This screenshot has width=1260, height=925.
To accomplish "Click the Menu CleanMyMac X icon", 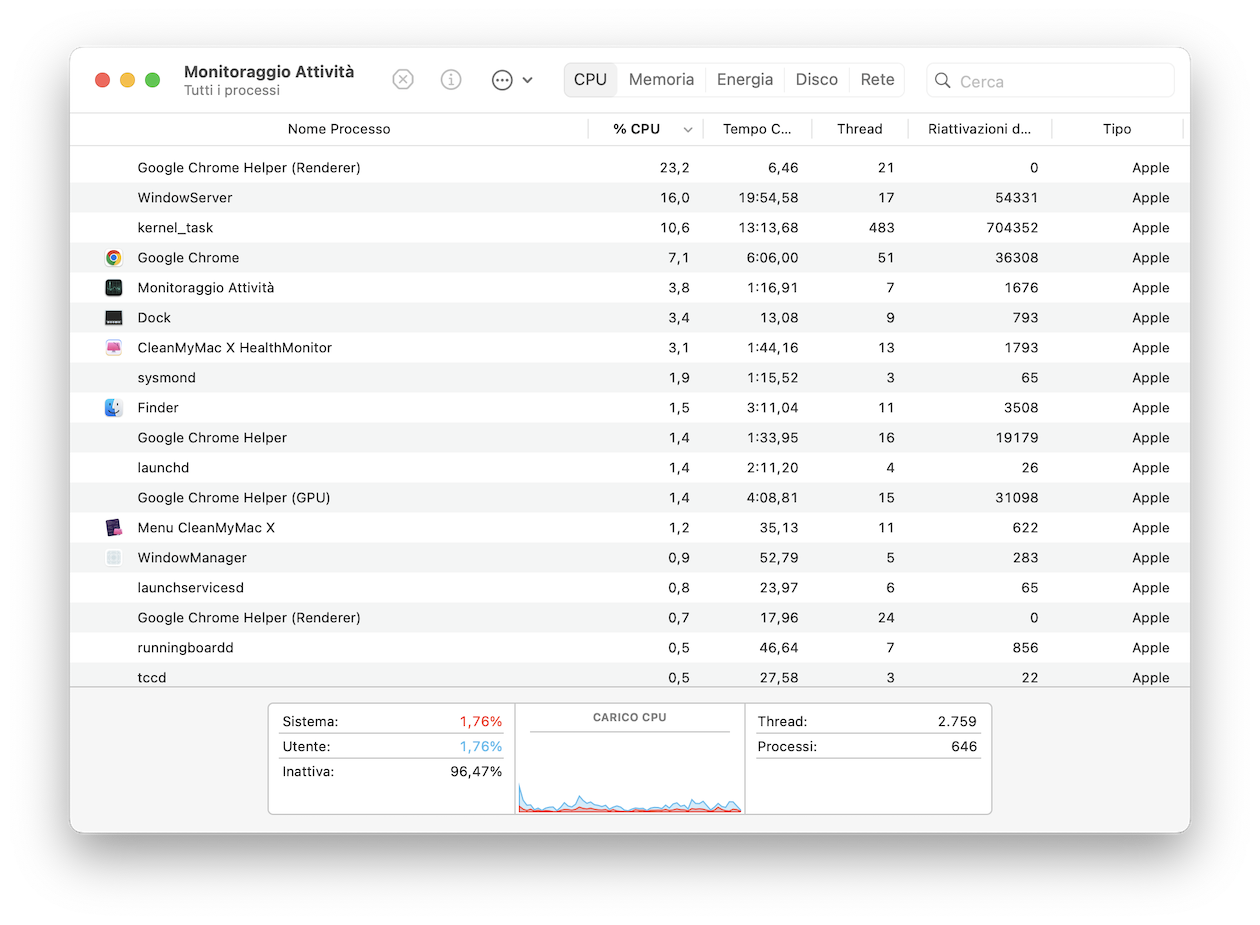I will point(113,528).
